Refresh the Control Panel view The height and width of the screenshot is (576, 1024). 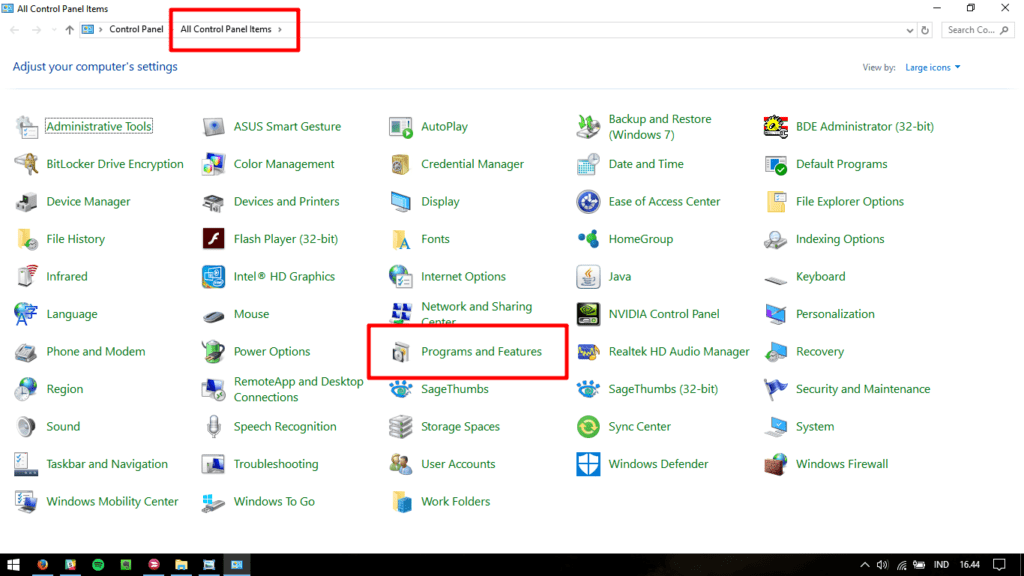[925, 30]
